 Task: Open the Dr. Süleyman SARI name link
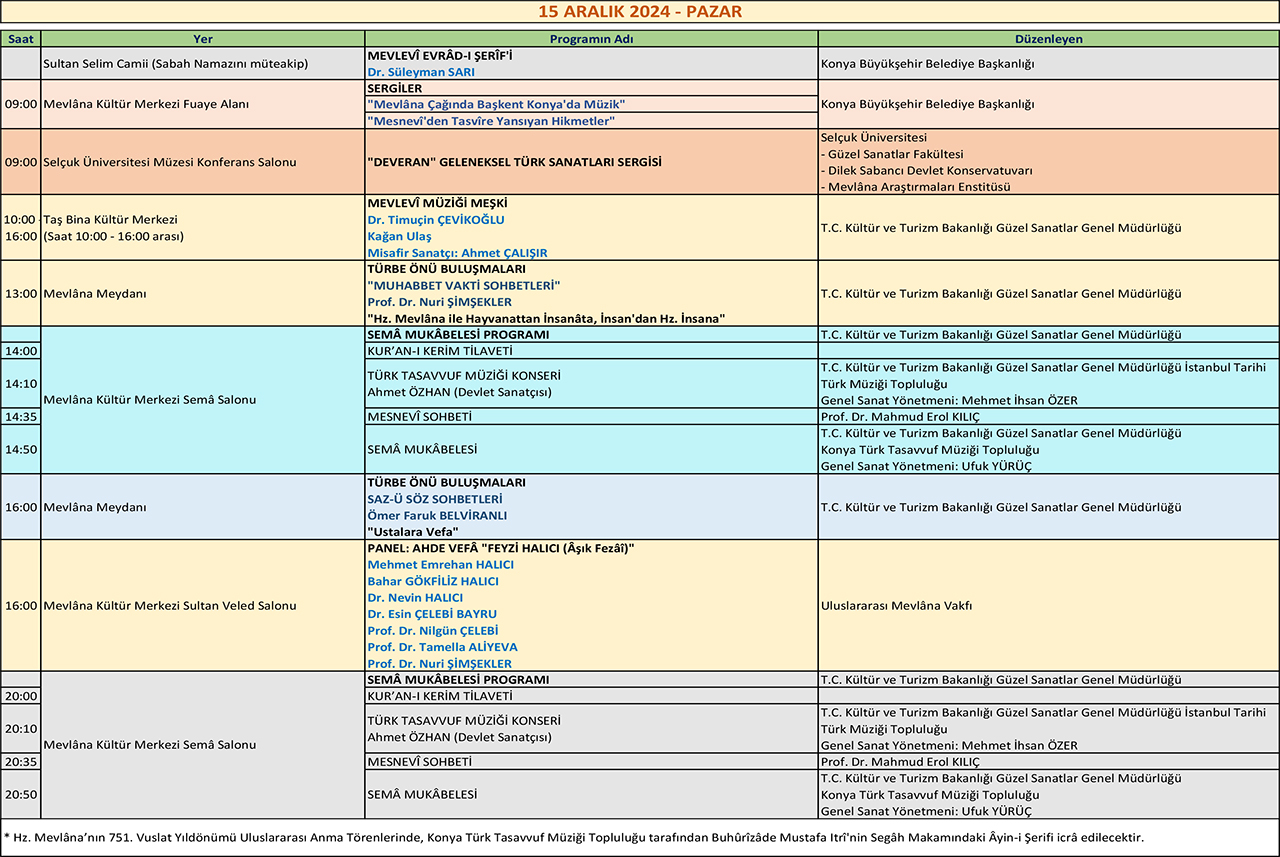[x=421, y=72]
